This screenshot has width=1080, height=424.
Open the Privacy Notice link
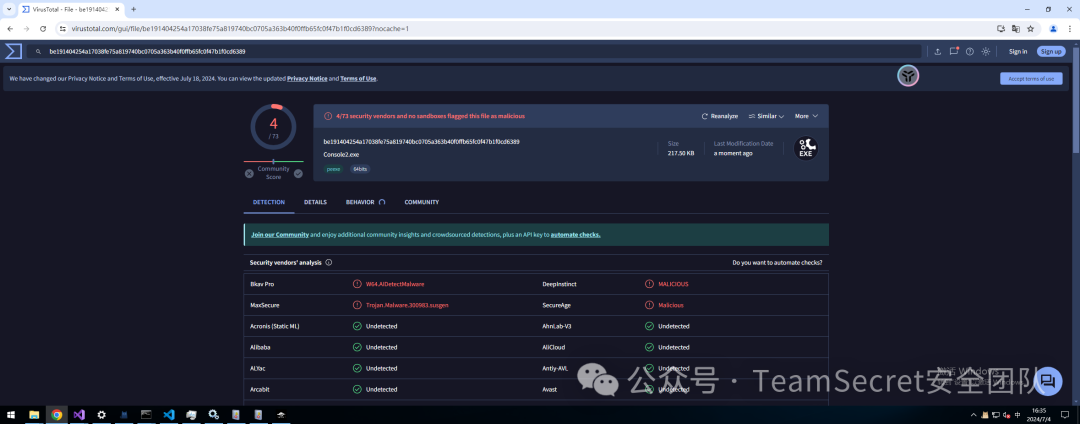click(x=307, y=78)
